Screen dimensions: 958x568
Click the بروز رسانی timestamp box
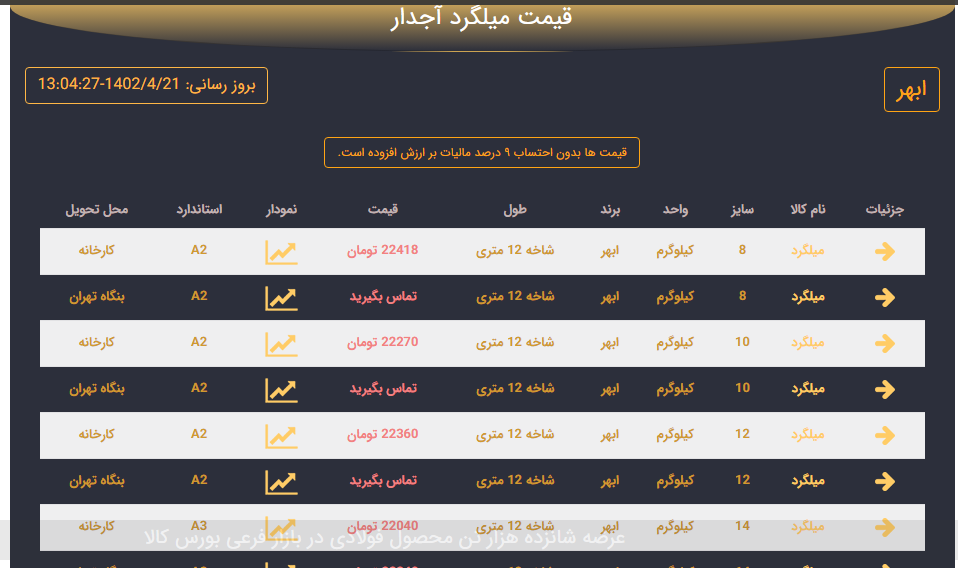146,85
